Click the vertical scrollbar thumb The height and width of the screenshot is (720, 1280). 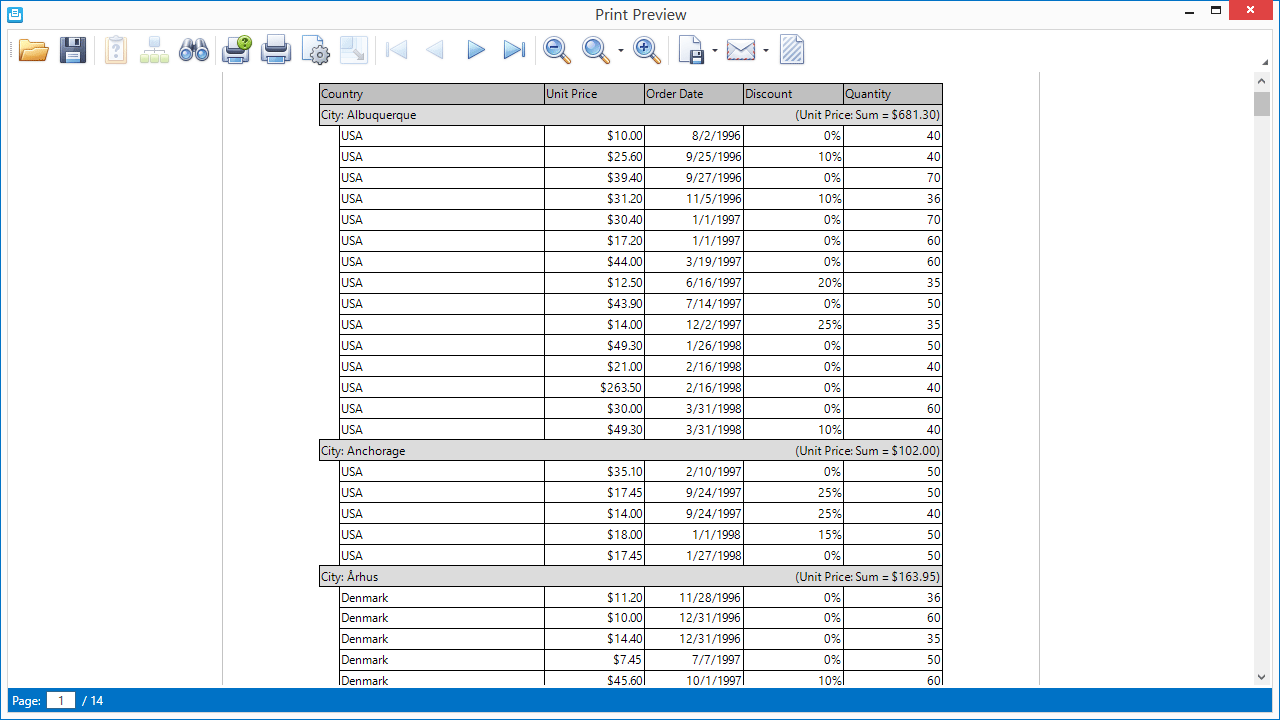coord(1262,104)
